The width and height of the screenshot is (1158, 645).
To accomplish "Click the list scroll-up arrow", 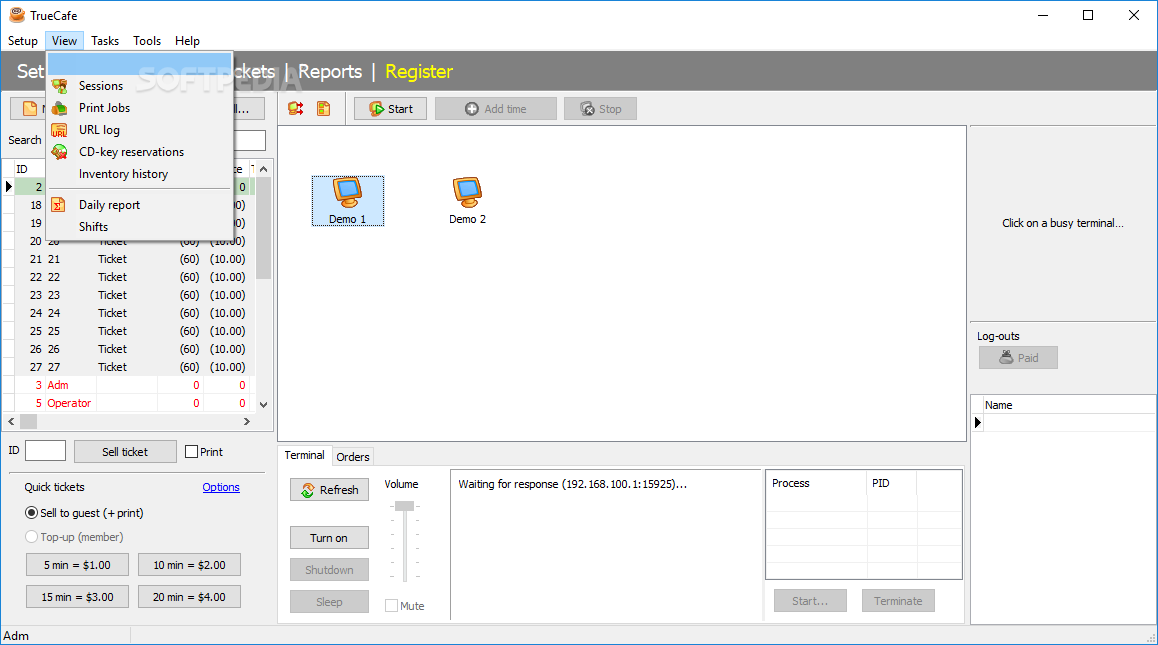I will [x=264, y=169].
